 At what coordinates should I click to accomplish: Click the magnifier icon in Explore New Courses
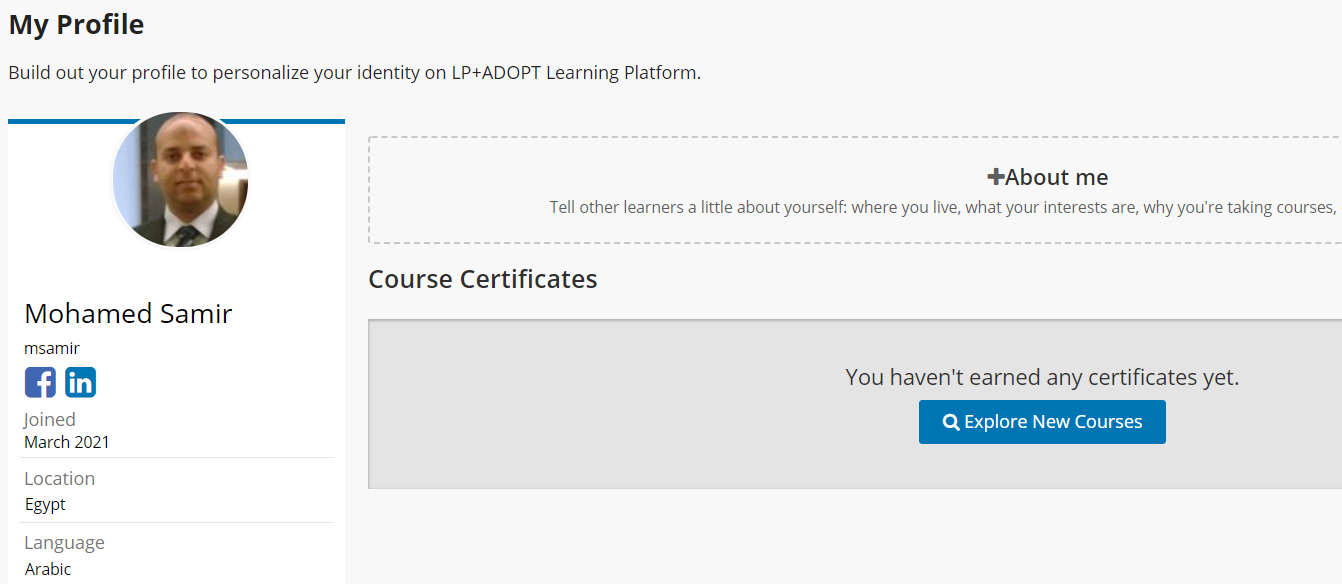click(x=951, y=423)
